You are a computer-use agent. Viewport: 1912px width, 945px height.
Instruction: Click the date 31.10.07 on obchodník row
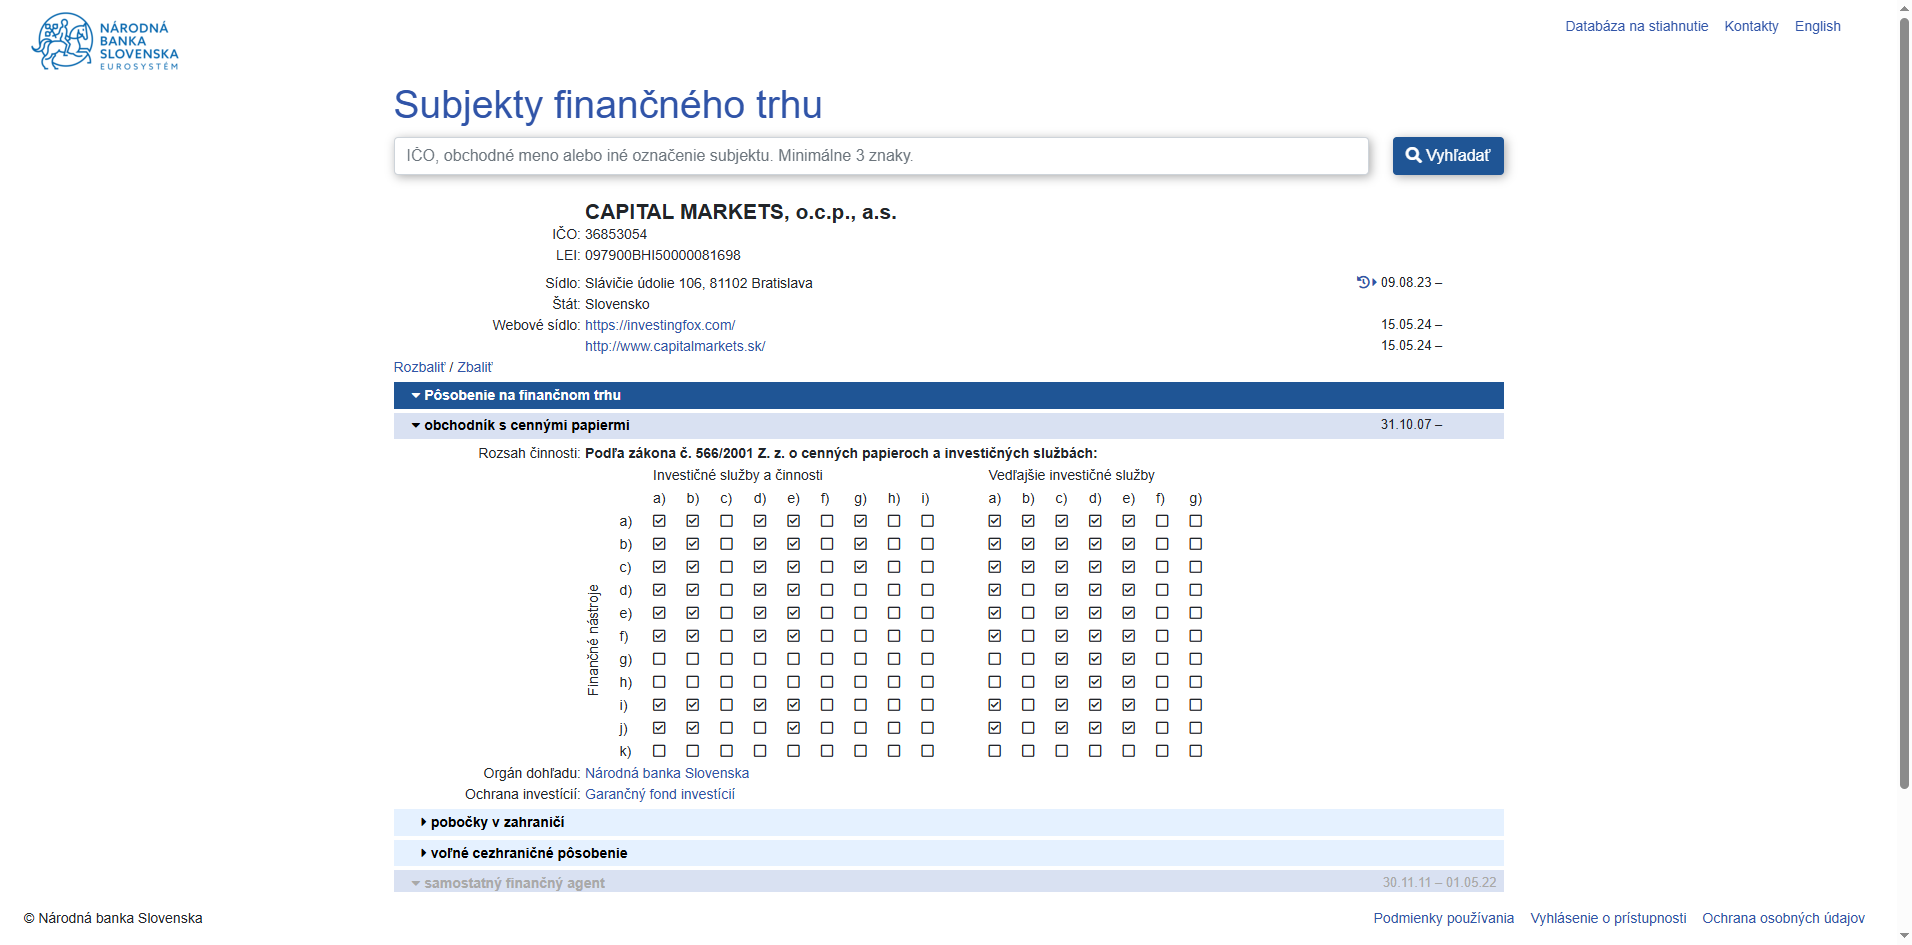pyautogui.click(x=1411, y=425)
